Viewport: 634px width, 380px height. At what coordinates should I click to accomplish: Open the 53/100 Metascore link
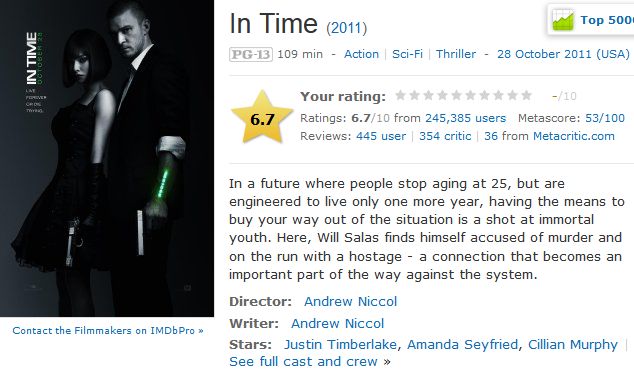pos(605,118)
